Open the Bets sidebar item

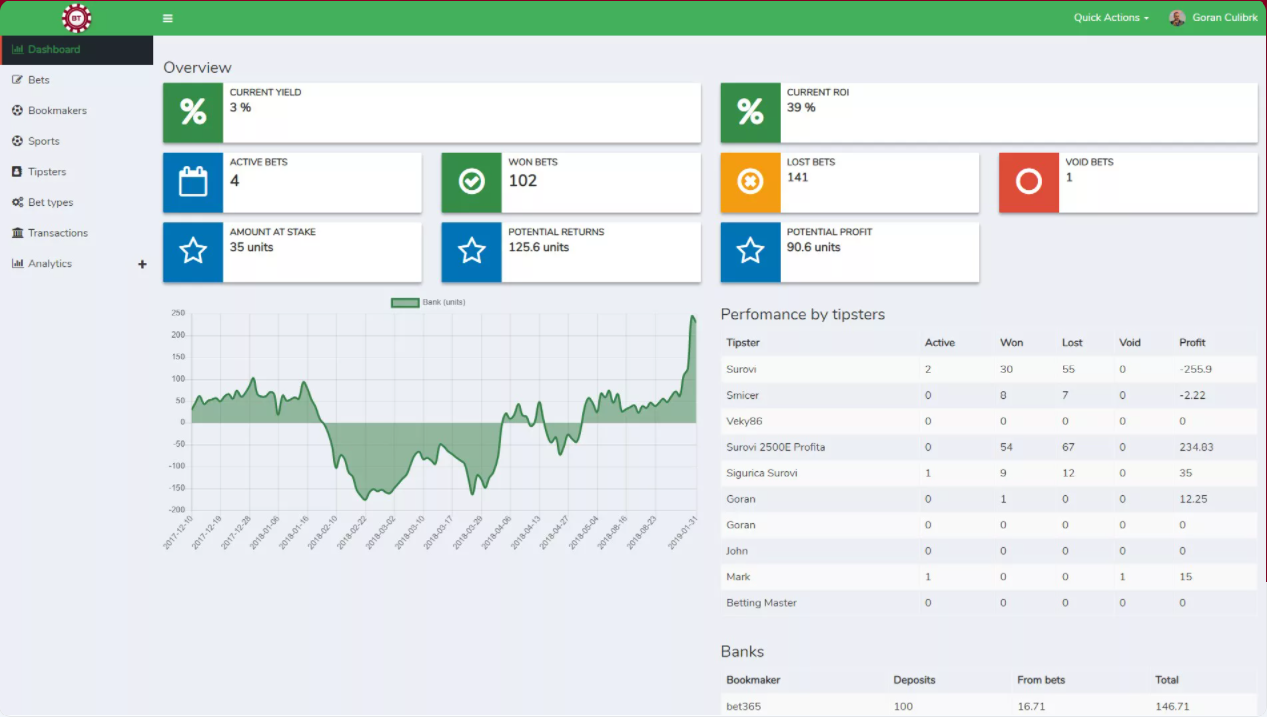[x=76, y=80]
